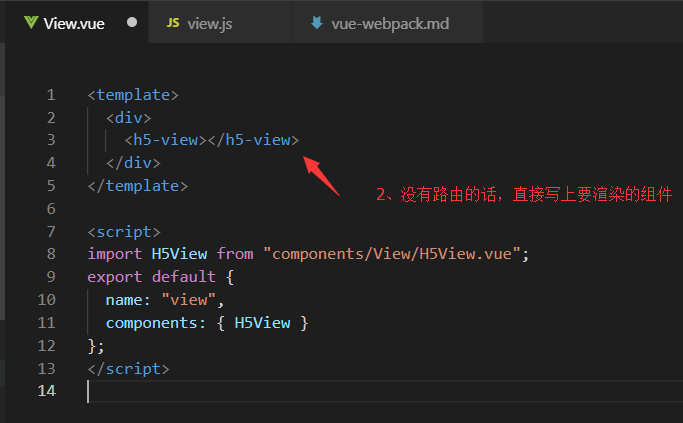The image size is (683, 423).
Task: Click the closing </div> tag on line 4
Action: 133,163
